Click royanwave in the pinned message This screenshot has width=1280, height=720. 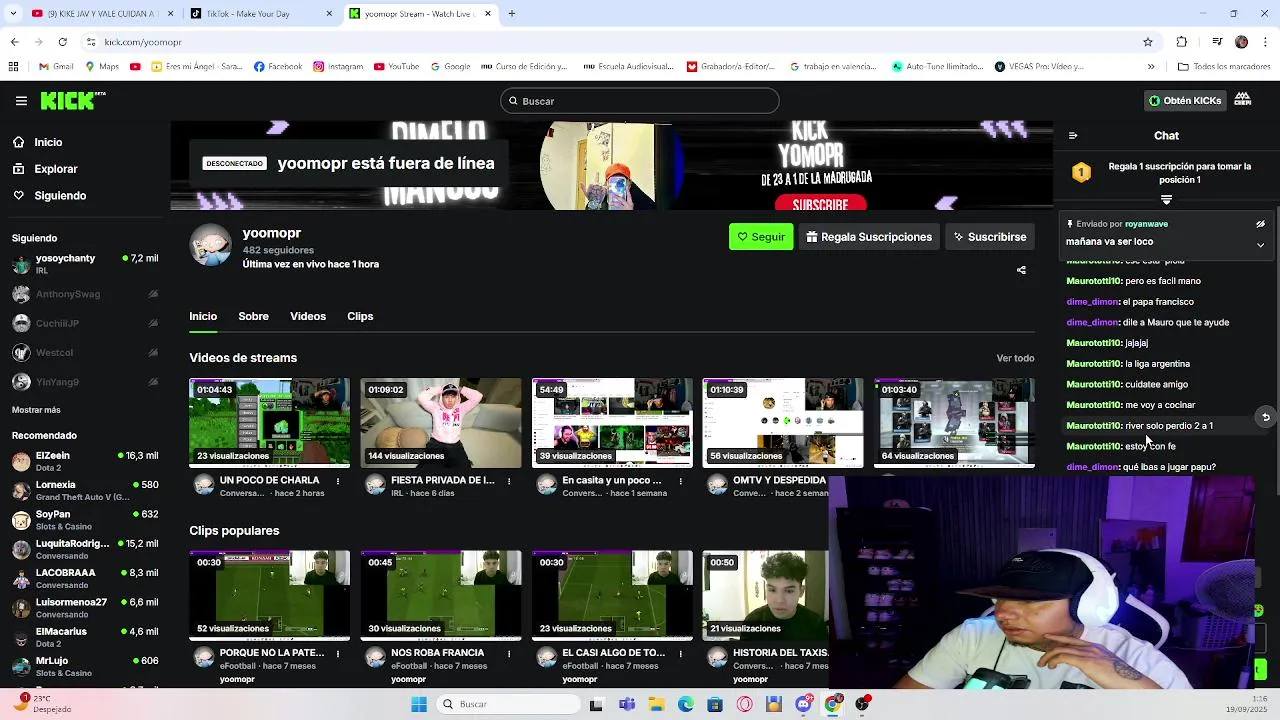(x=1146, y=225)
